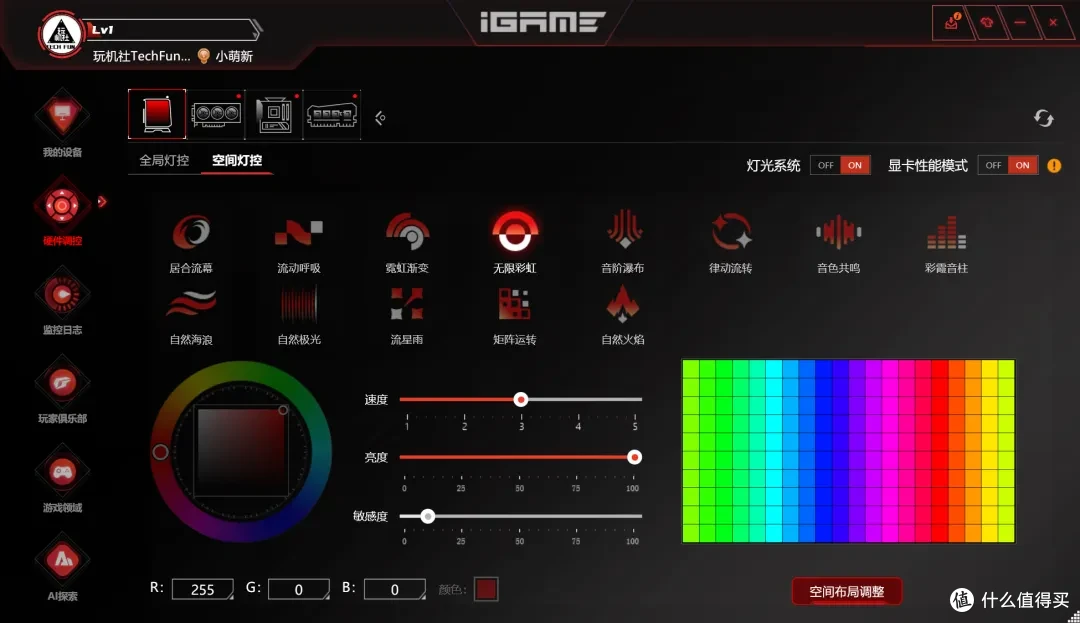
Task: Click the user avatar logo
Action: click(x=61, y=34)
